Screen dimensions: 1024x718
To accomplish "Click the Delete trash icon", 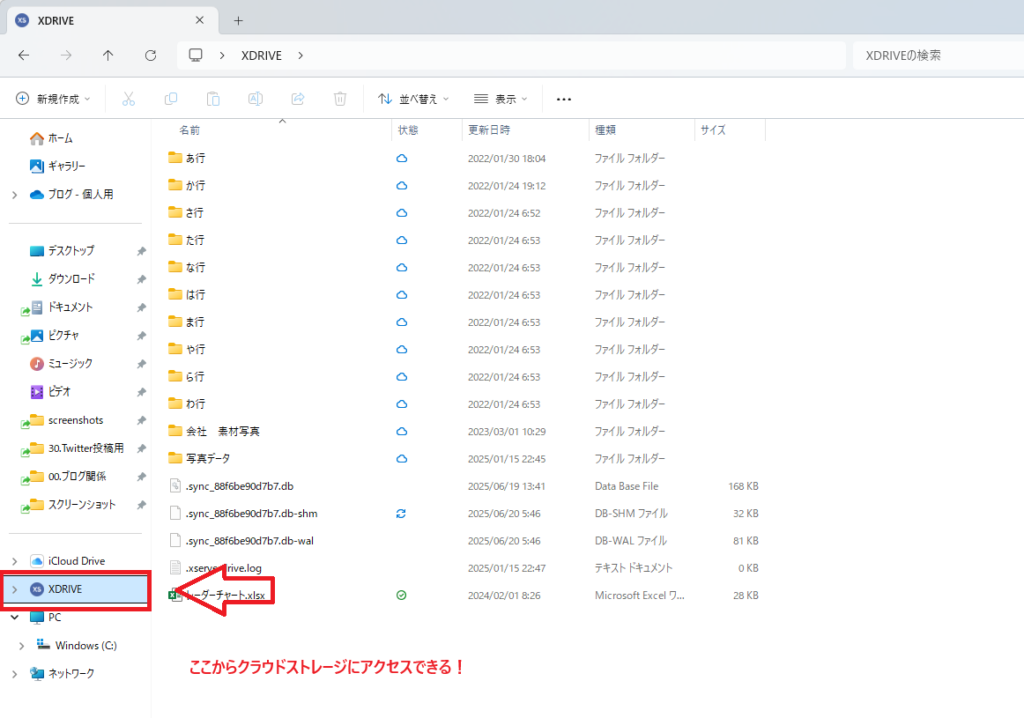I will click(x=340, y=99).
